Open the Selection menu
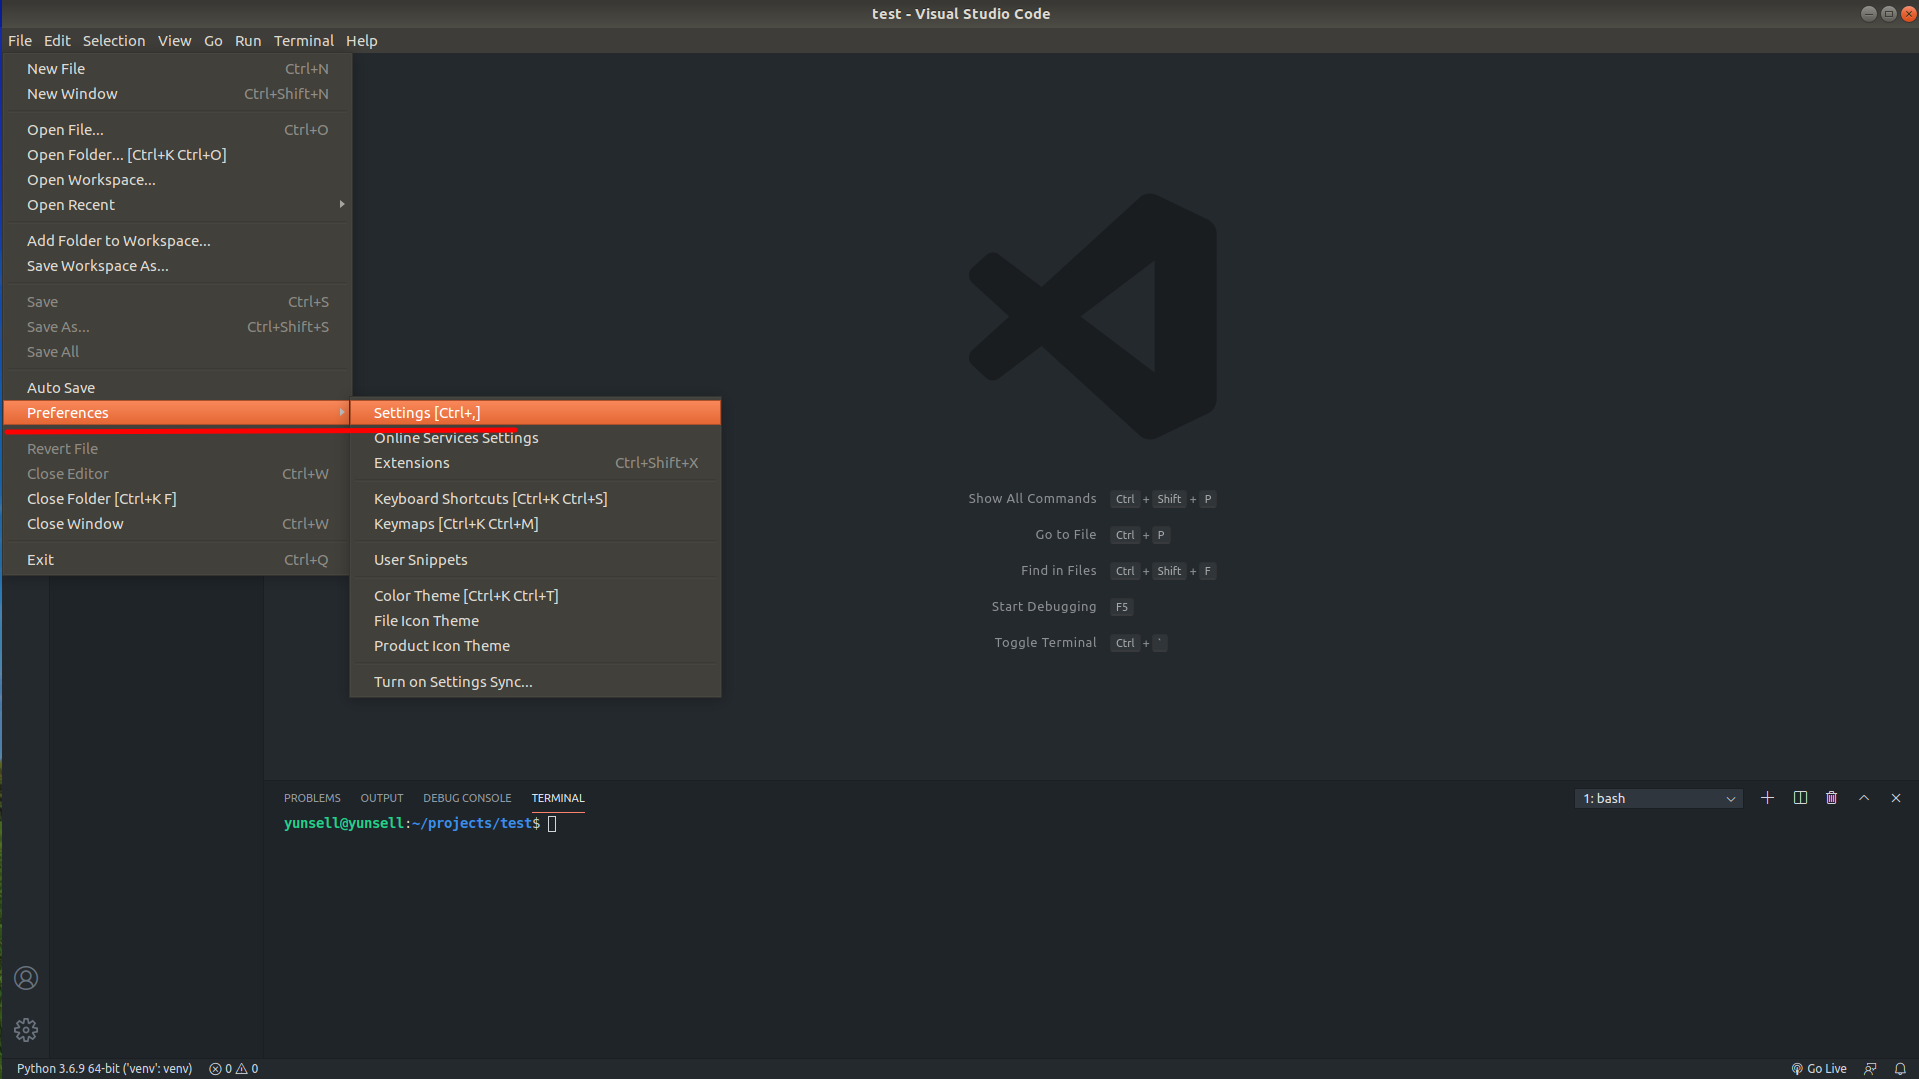 tap(114, 41)
